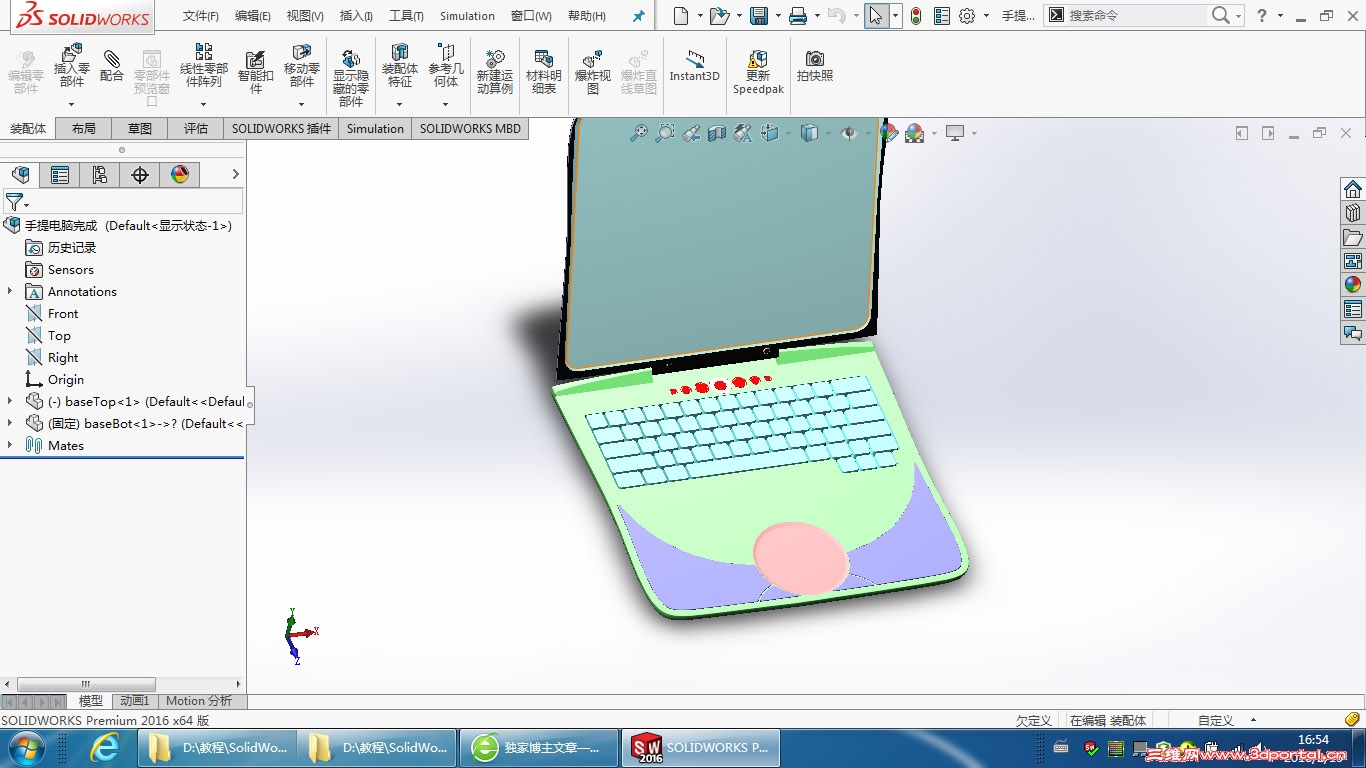Select the 动画1 bottom tab
Viewport: 1366px width, 768px height.
click(134, 701)
